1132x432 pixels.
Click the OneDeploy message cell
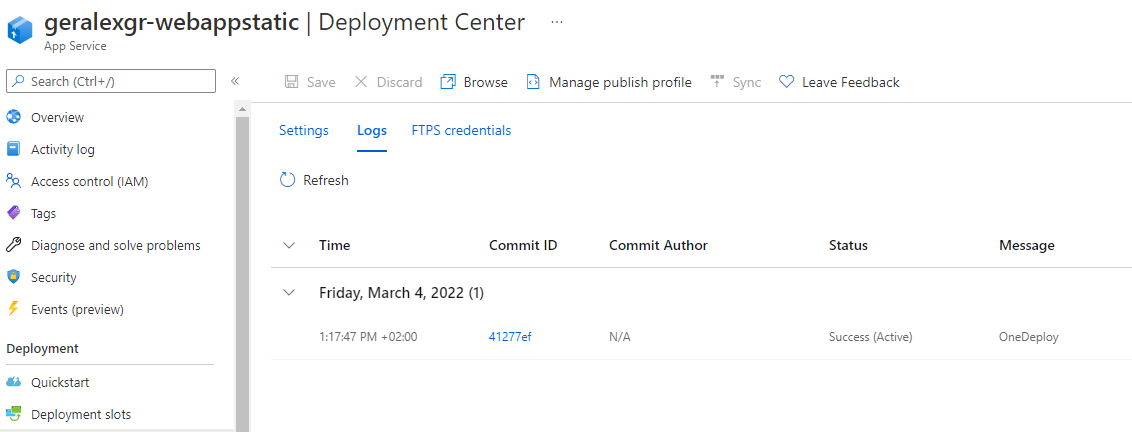point(1029,337)
